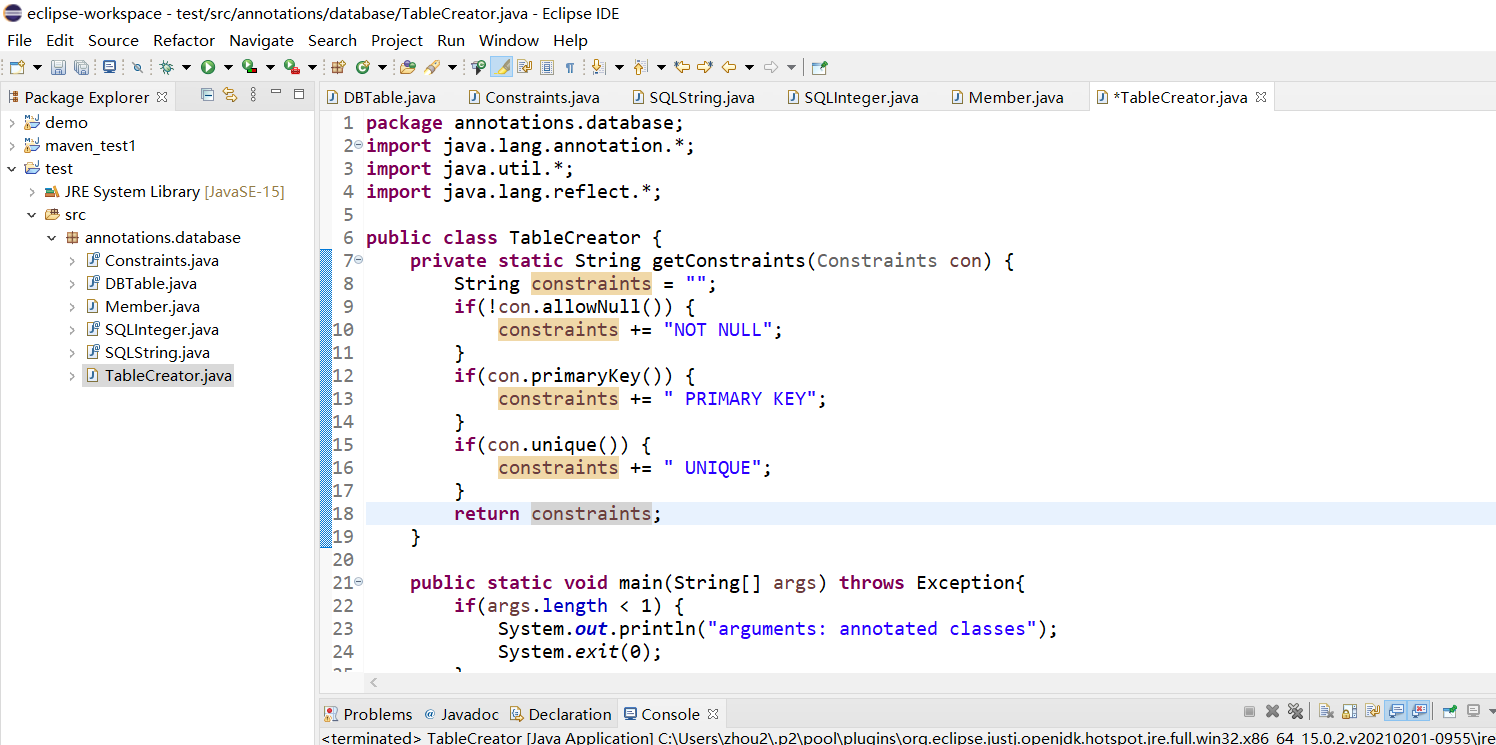Click Remove All Terminated Launches icon
The width and height of the screenshot is (1496, 745).
[1295, 712]
